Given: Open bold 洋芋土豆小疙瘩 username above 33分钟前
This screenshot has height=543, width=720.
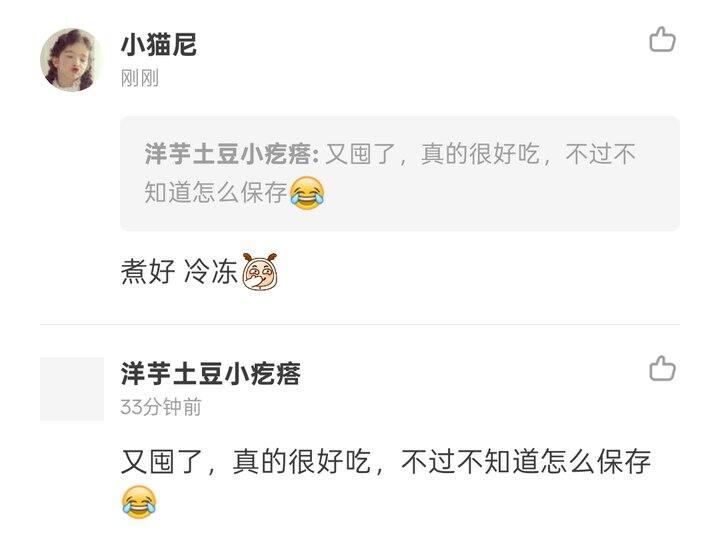Looking at the screenshot, I should click(211, 374).
